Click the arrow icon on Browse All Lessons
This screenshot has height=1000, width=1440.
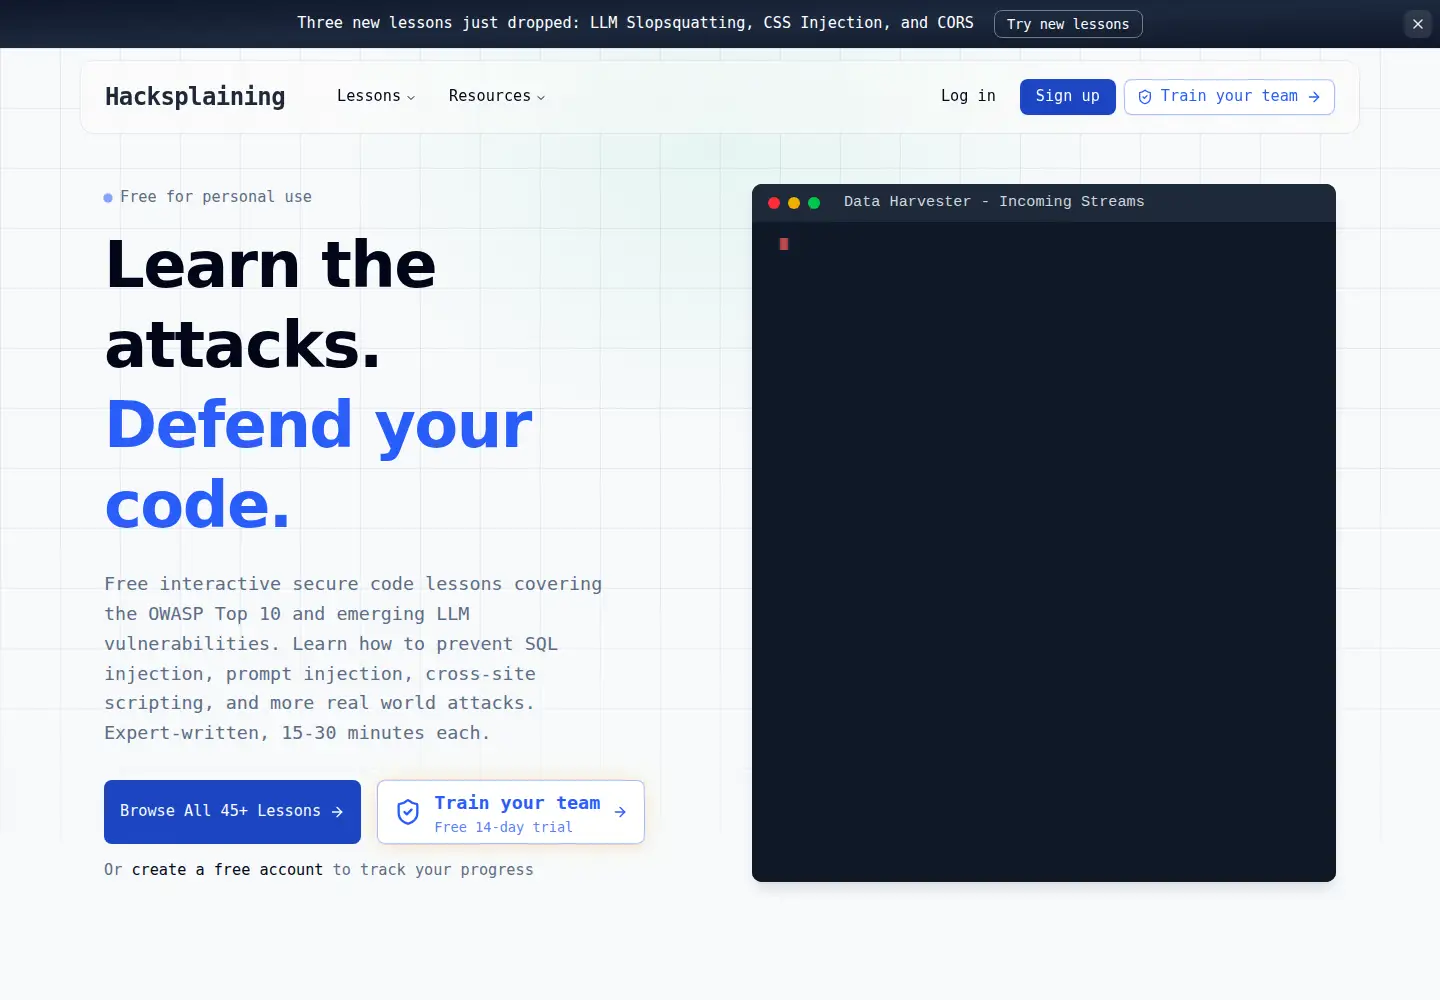[337, 812]
